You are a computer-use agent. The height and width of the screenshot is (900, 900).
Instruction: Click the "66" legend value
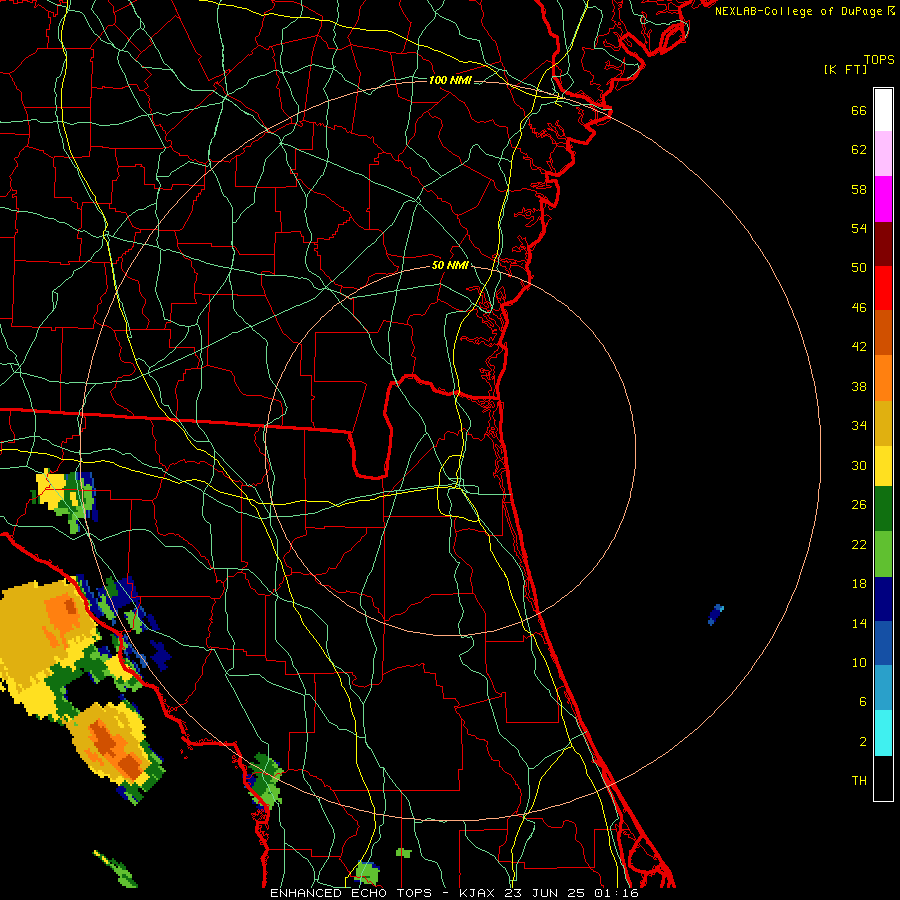pyautogui.click(x=859, y=111)
